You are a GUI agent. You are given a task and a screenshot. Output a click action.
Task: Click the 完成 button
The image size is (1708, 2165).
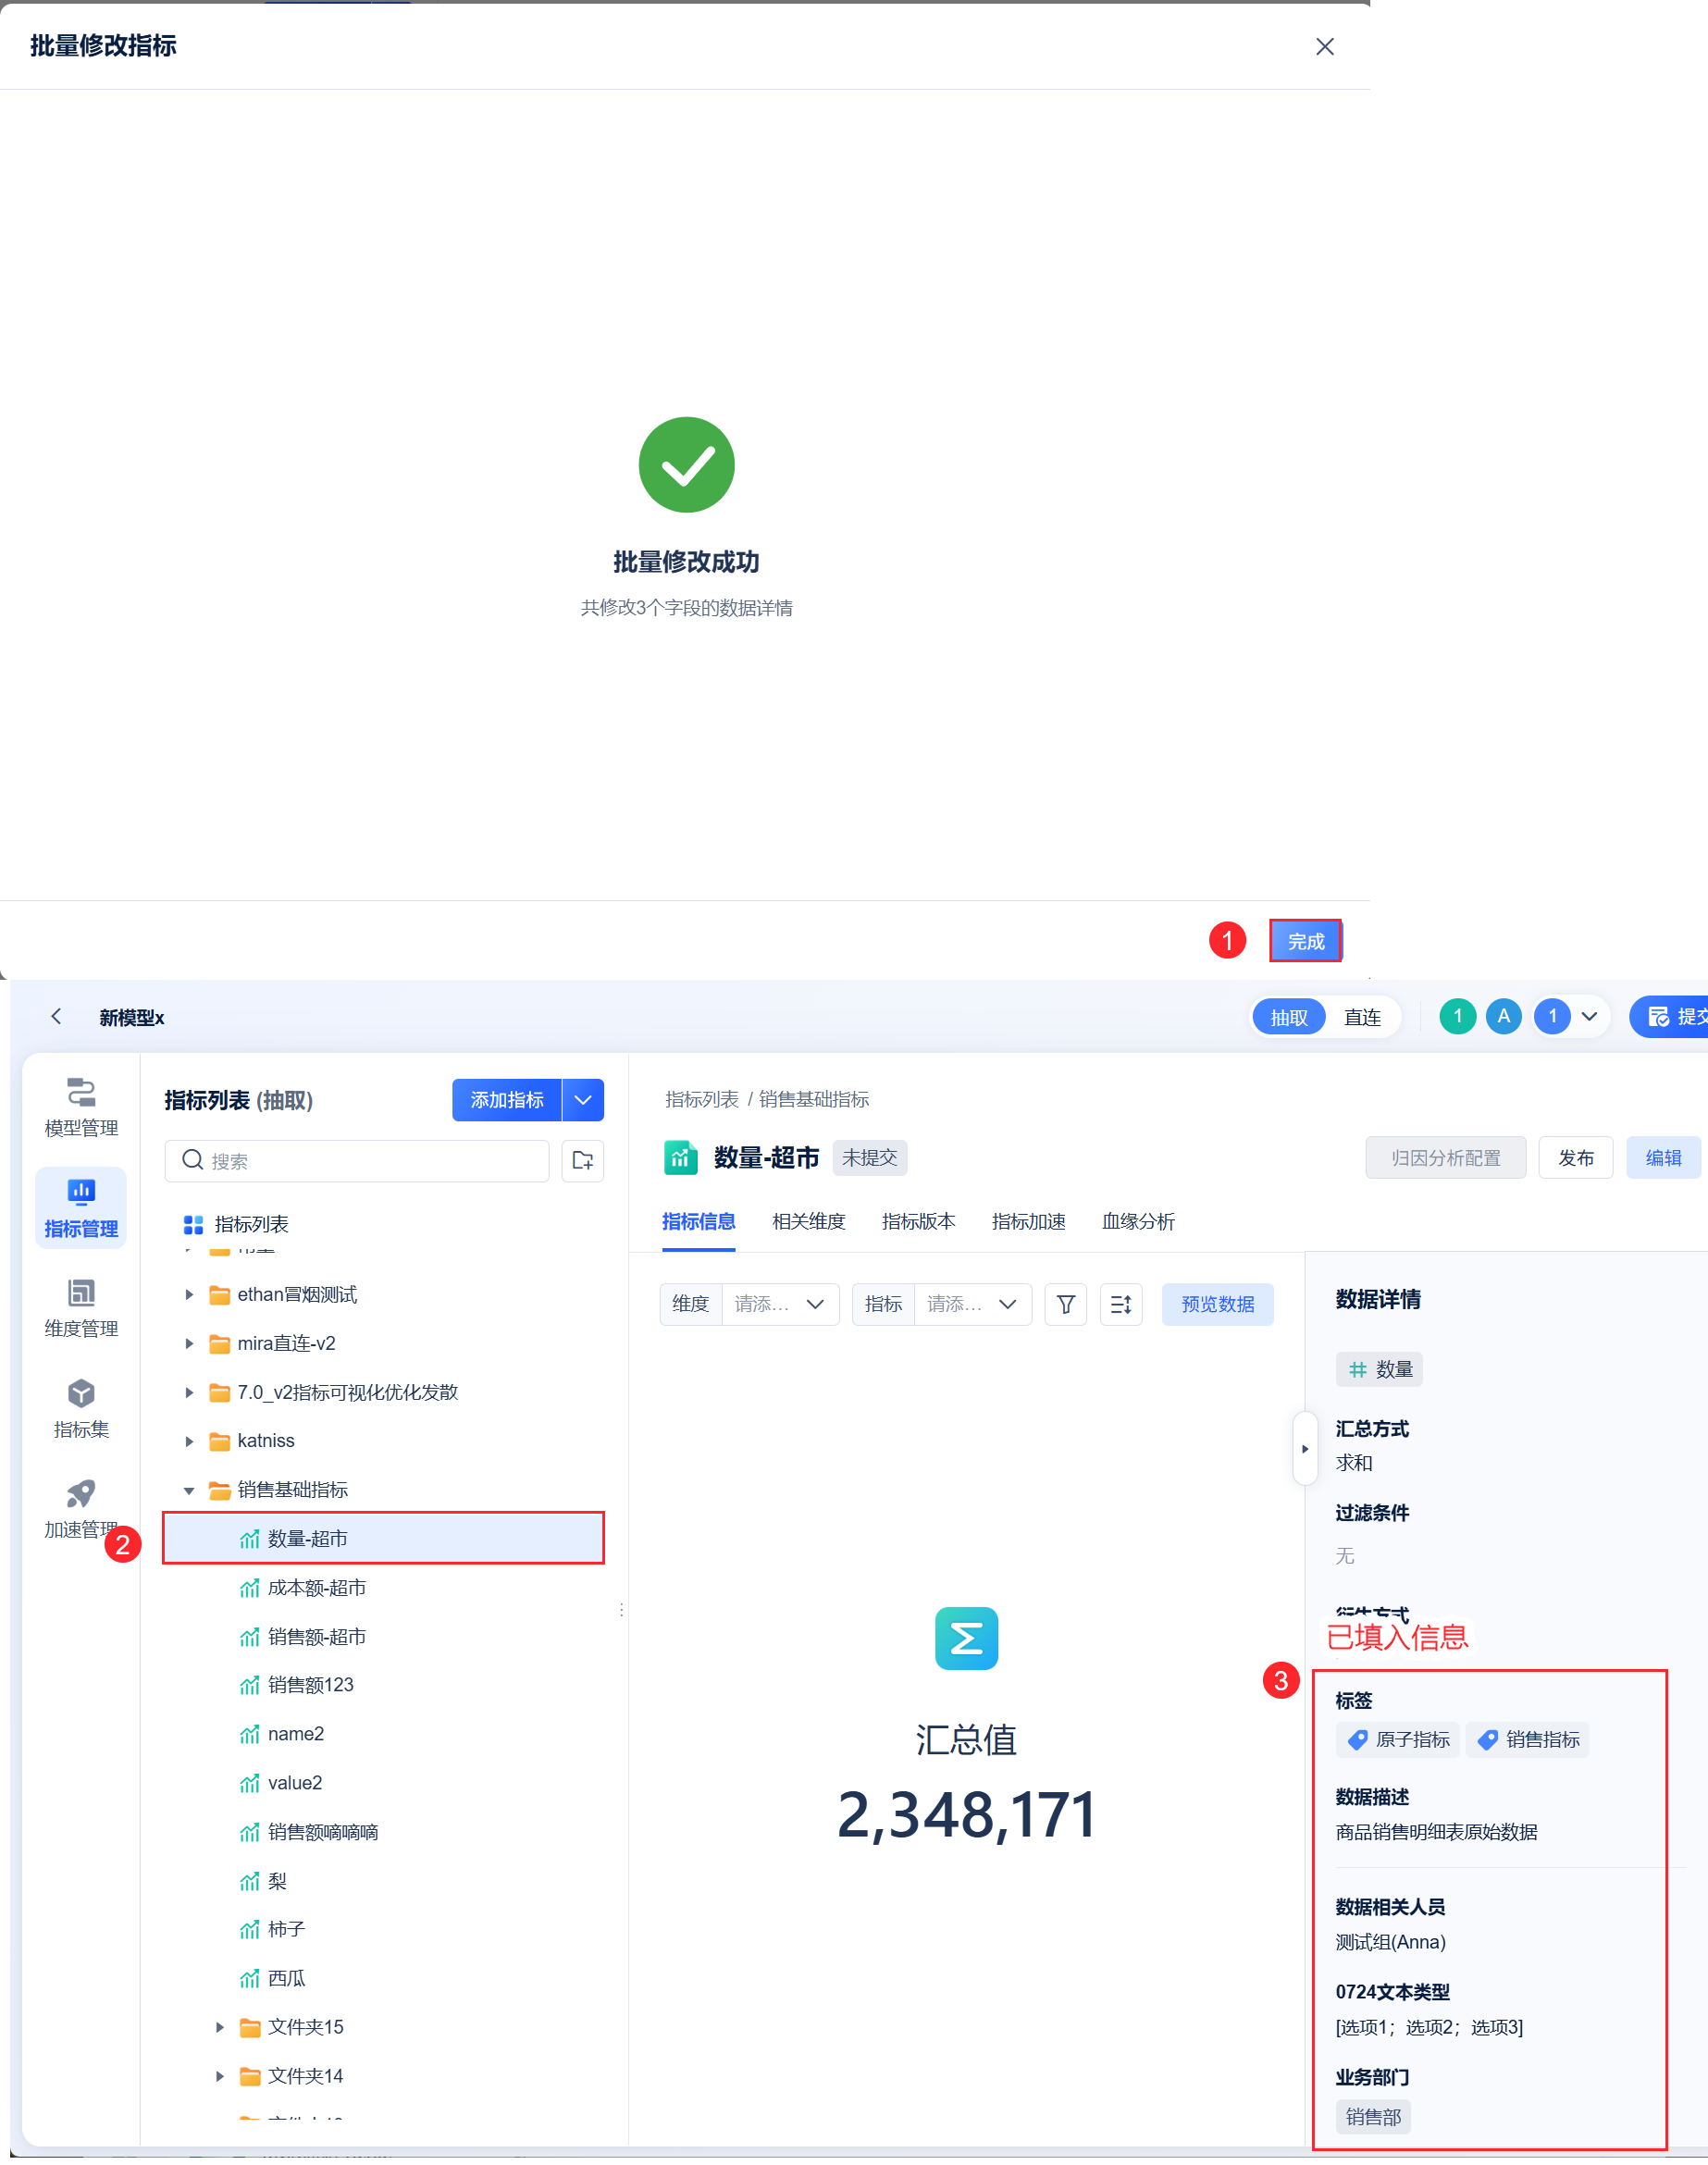(1305, 941)
